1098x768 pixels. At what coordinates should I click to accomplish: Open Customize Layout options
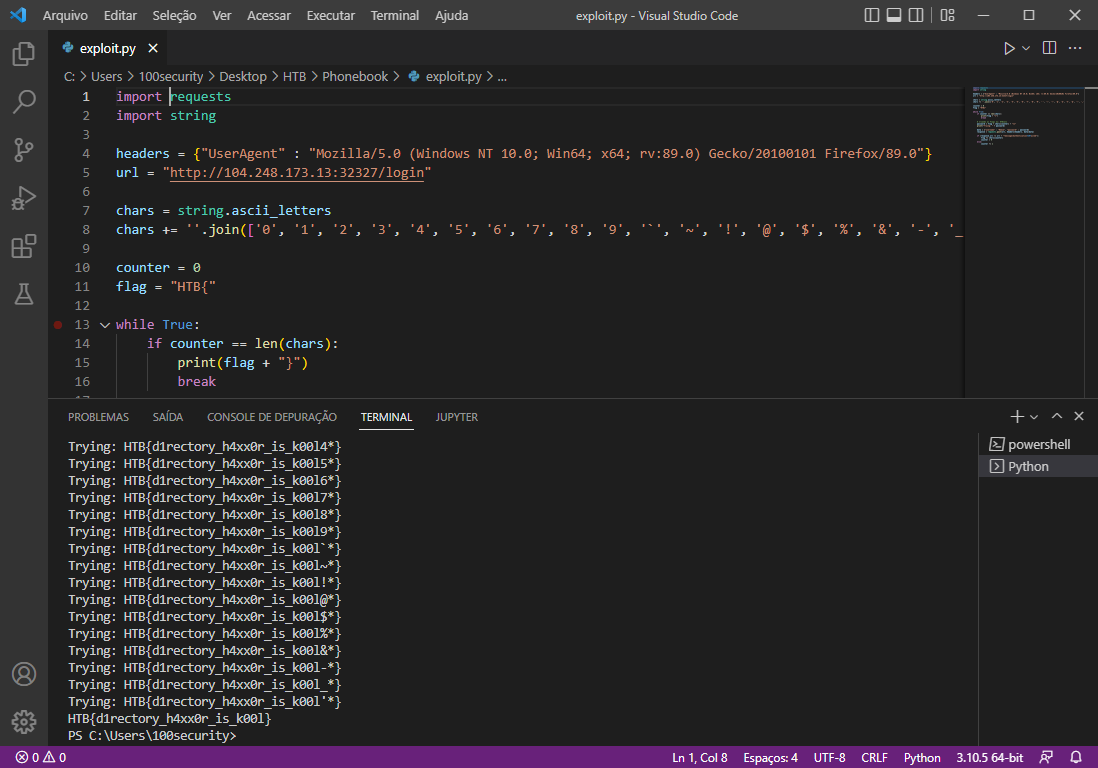pos(947,15)
